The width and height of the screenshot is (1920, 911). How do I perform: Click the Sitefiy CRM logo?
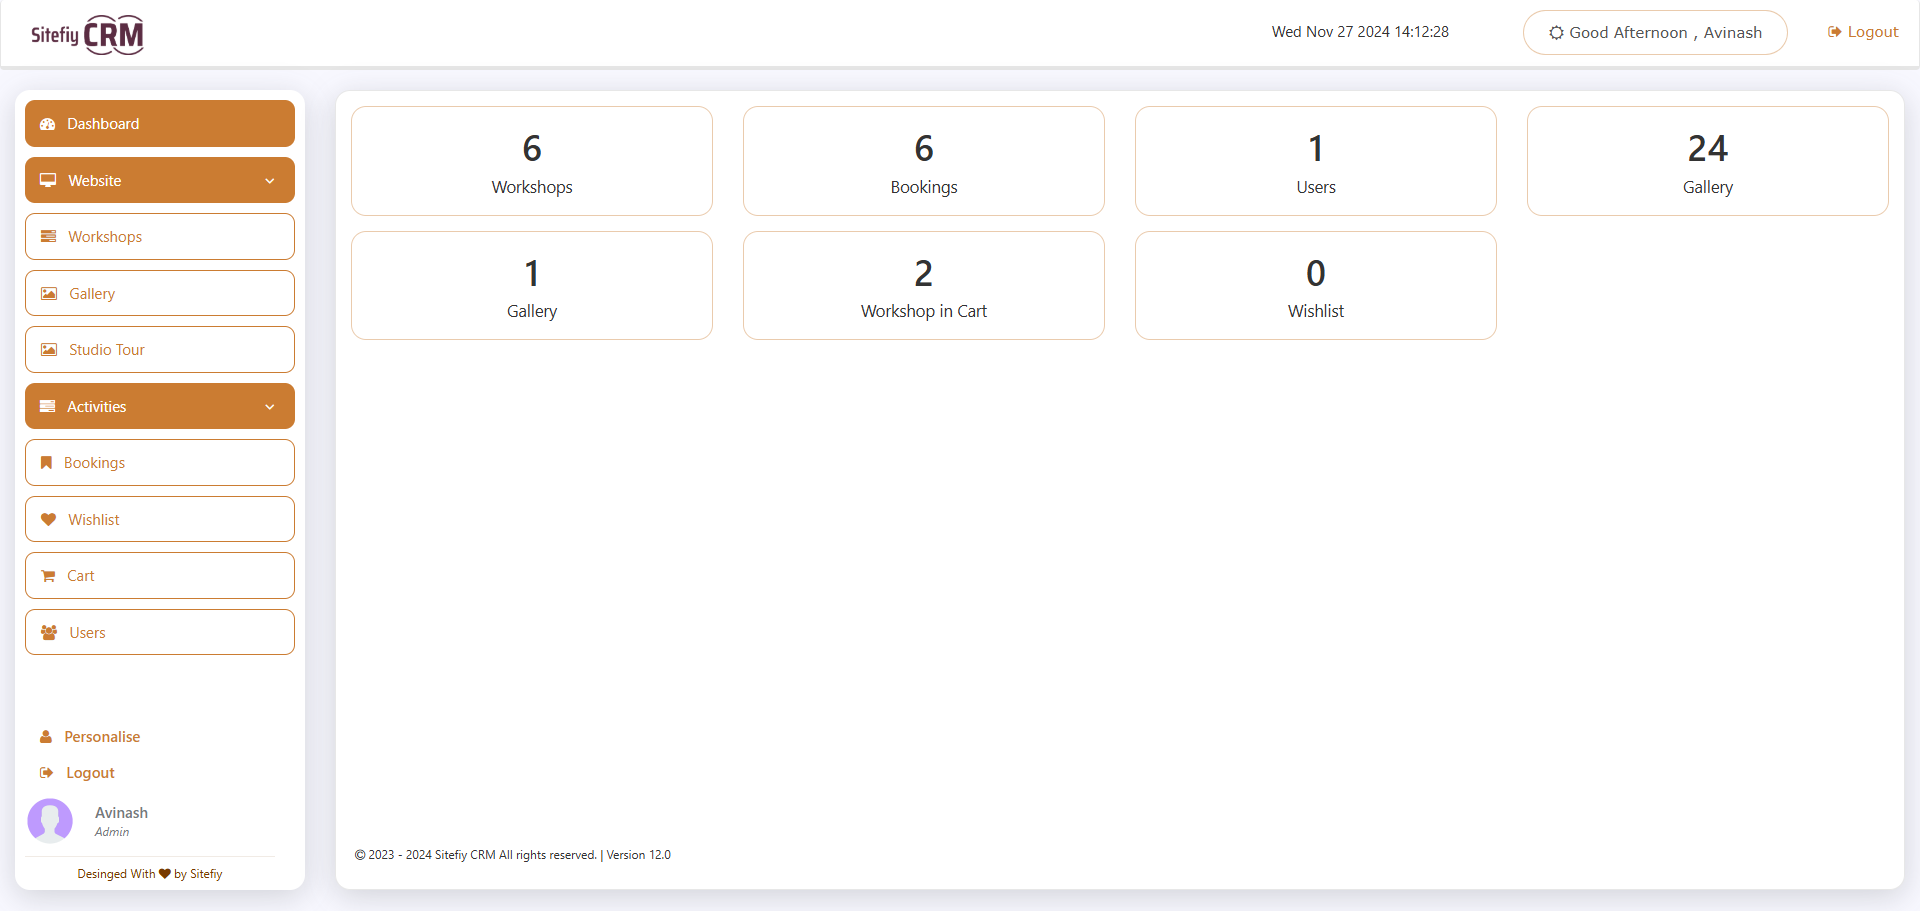coord(87,34)
